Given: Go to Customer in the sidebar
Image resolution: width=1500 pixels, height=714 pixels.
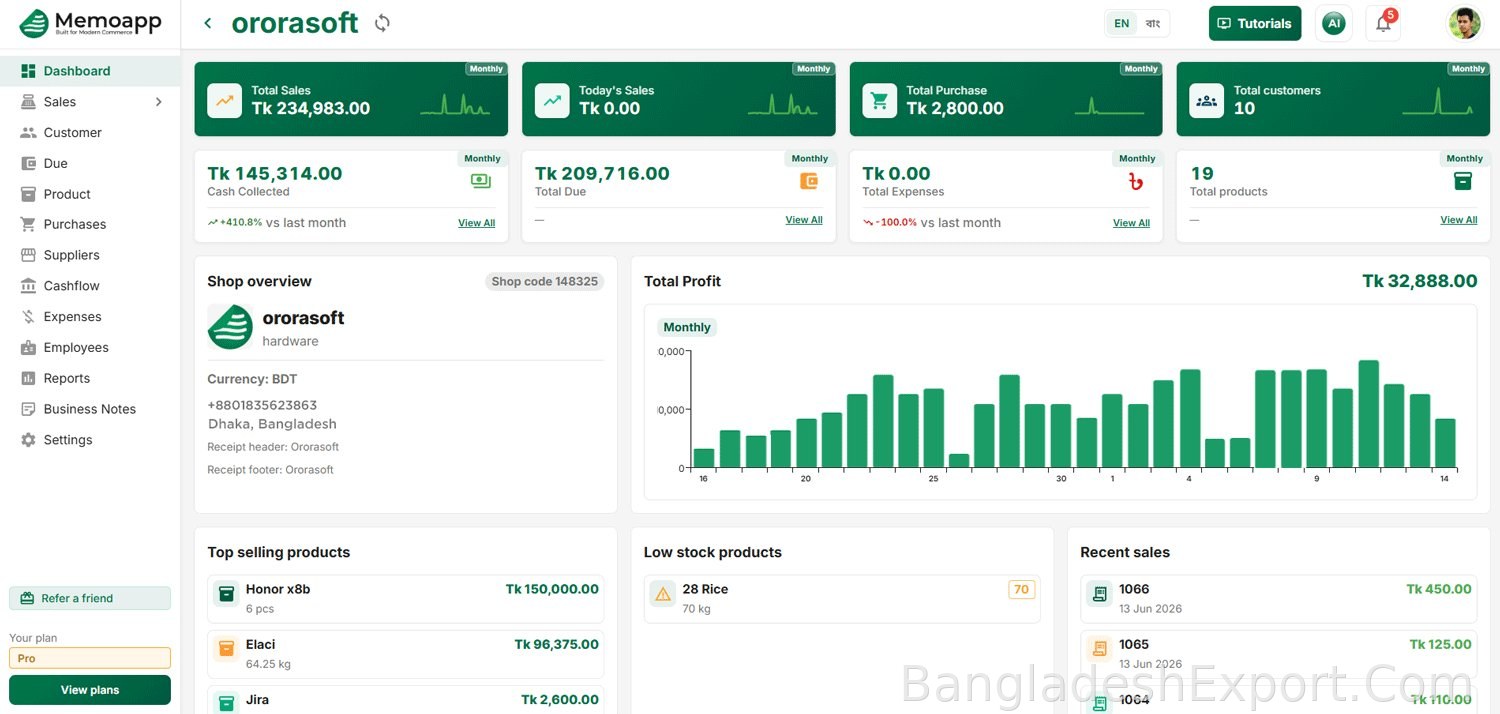Looking at the screenshot, I should [90, 133].
